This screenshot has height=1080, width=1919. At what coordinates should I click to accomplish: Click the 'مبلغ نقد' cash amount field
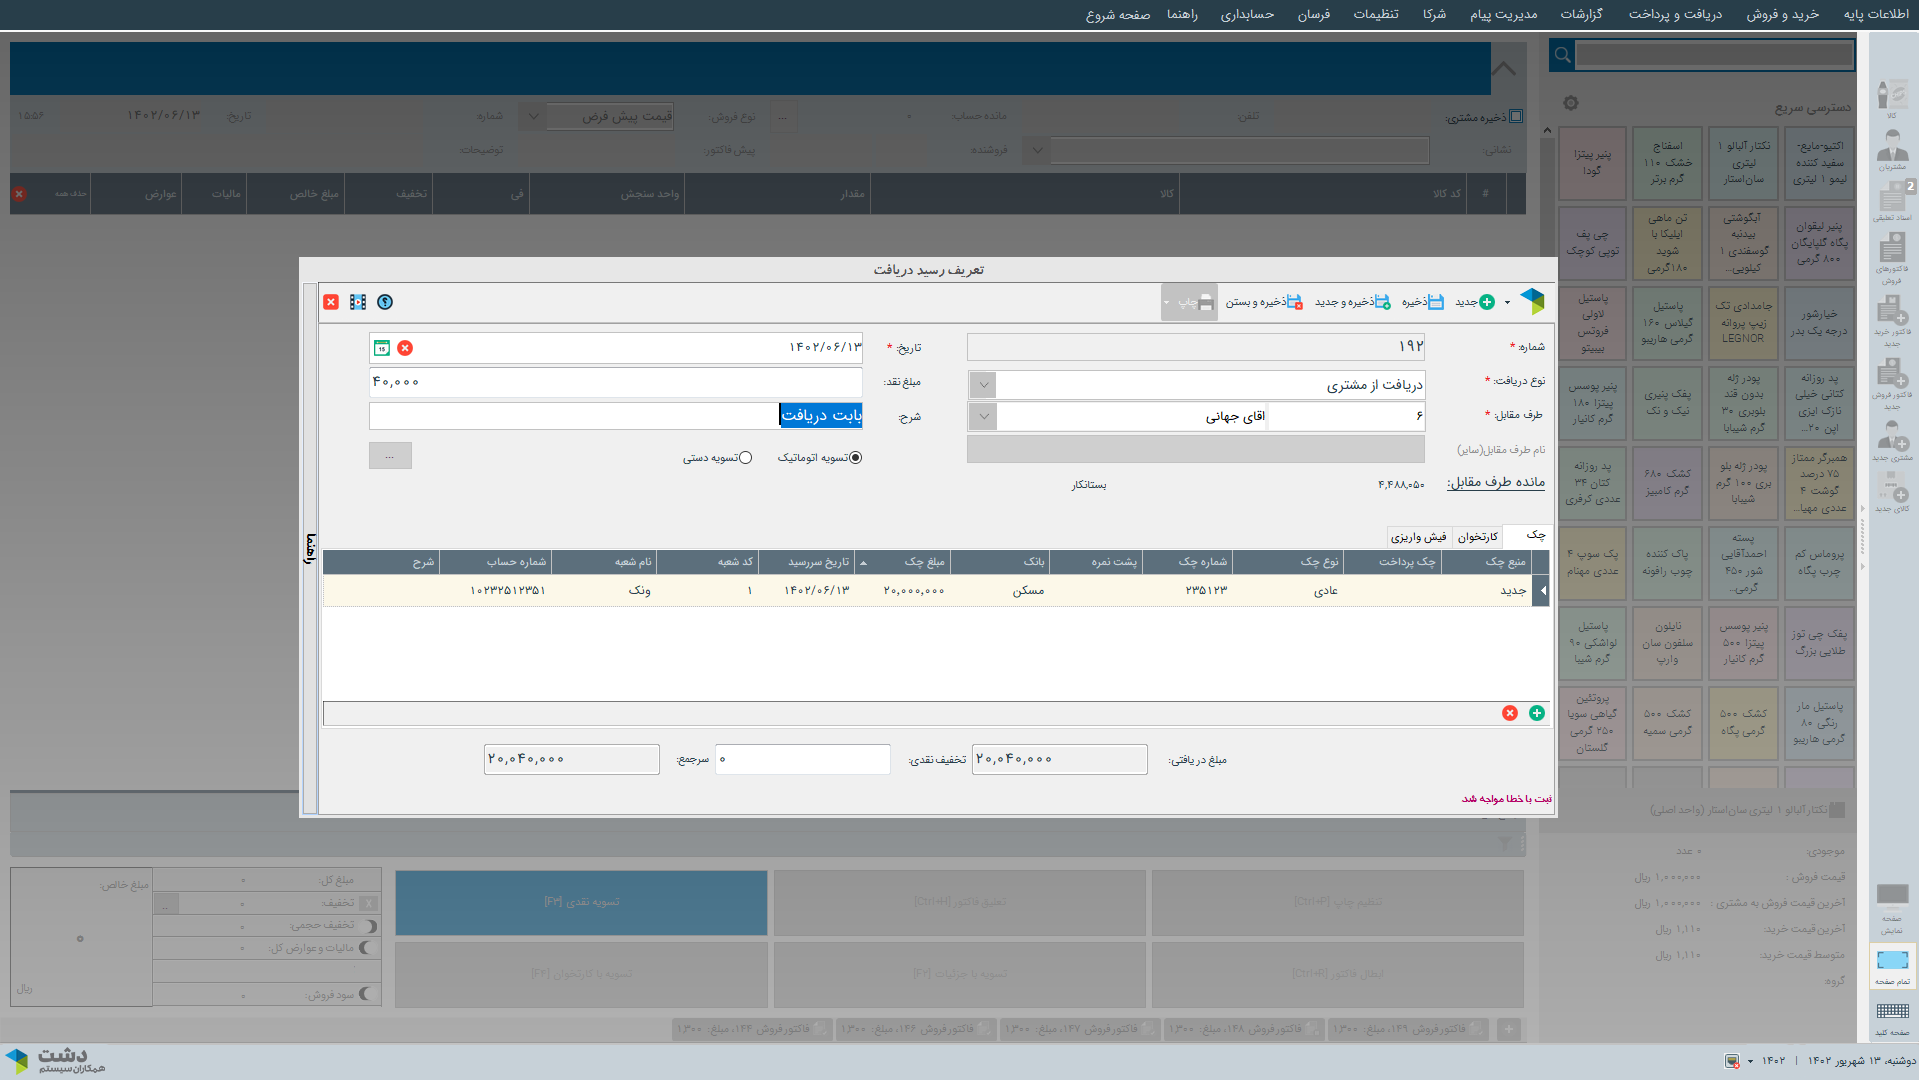point(615,382)
